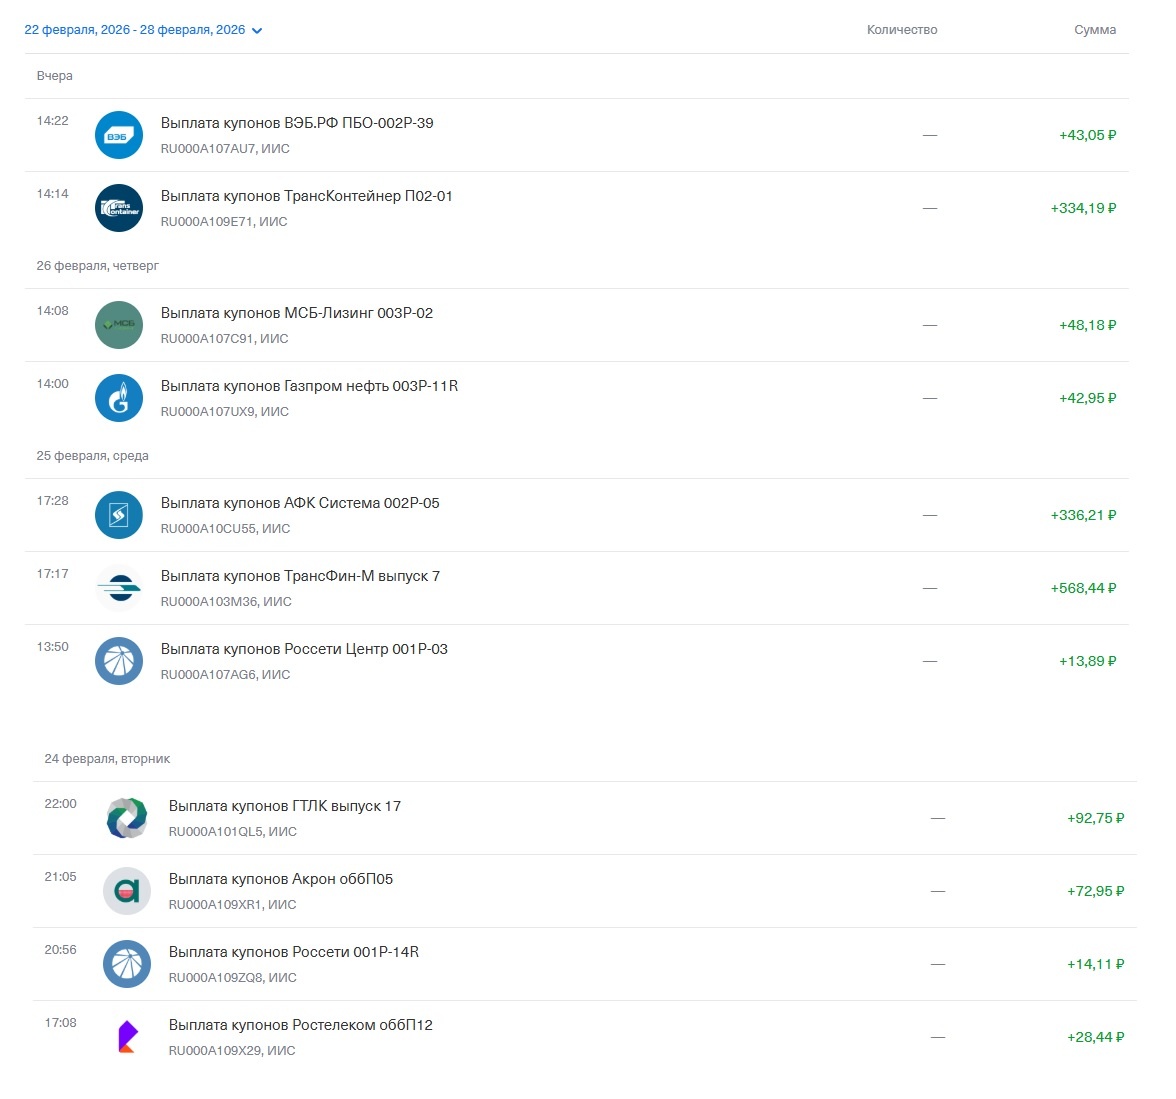Image resolution: width=1176 pixels, height=1099 pixels.
Task: Click ISIN RU000A107AU7, ИИС
Action: (x=225, y=149)
